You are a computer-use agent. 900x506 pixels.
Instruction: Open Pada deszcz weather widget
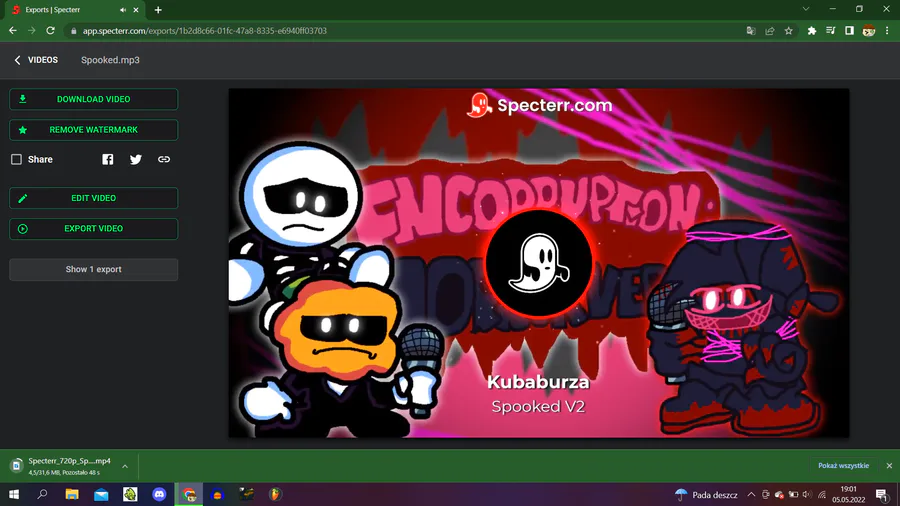pos(706,495)
